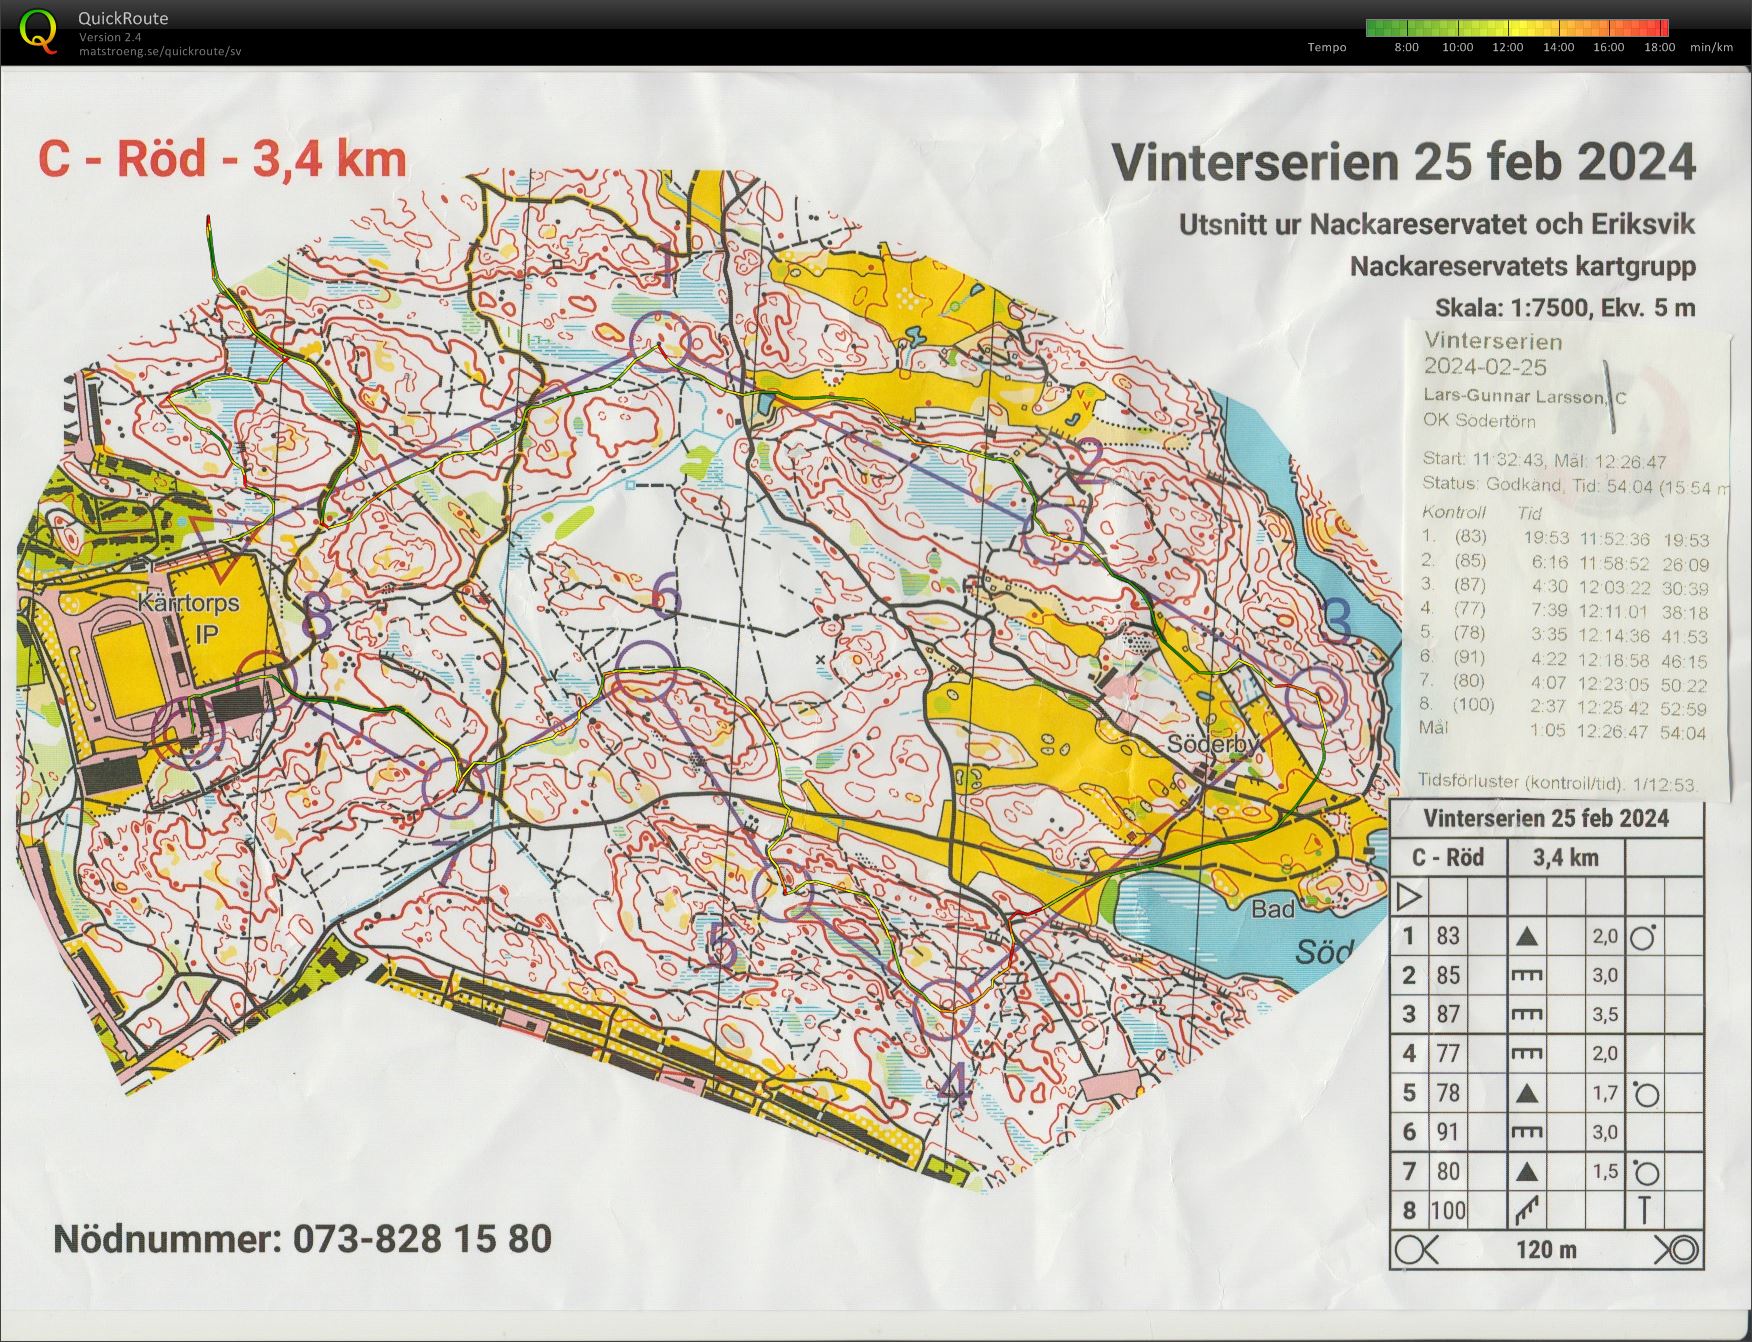Screen dimensions: 1752x1342
Task: Click the 'Bad' label by the lake
Action: click(1273, 908)
